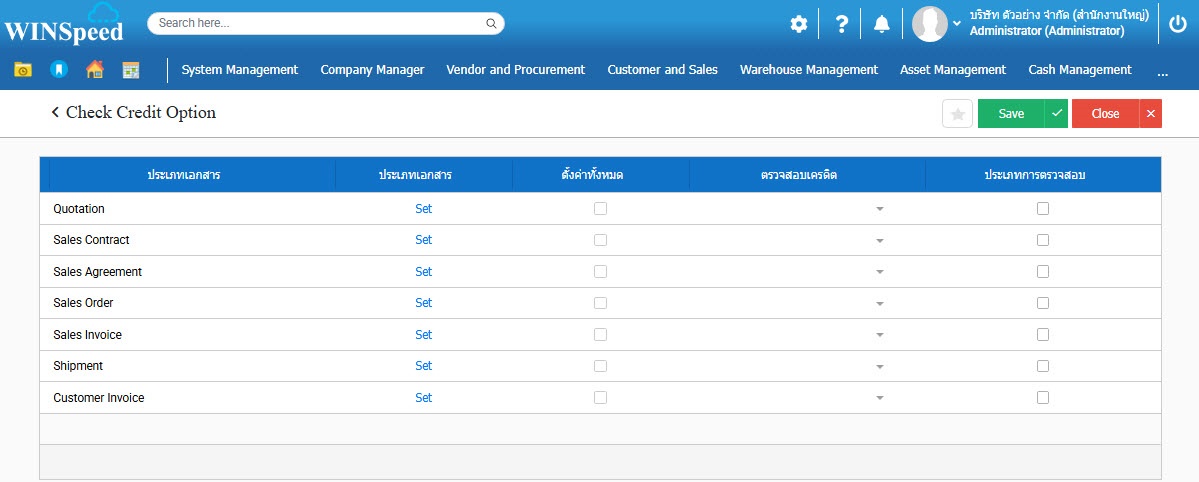The height and width of the screenshot is (482, 1199).
Task: Tick the set-all checkbox for Sales Order
Action: [600, 303]
